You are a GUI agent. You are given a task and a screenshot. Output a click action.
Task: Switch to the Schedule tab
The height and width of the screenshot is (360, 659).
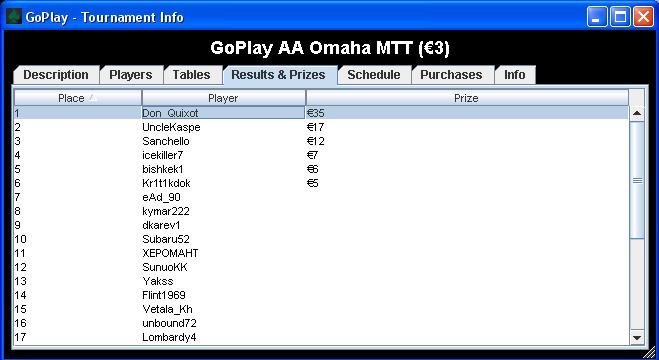[374, 75]
